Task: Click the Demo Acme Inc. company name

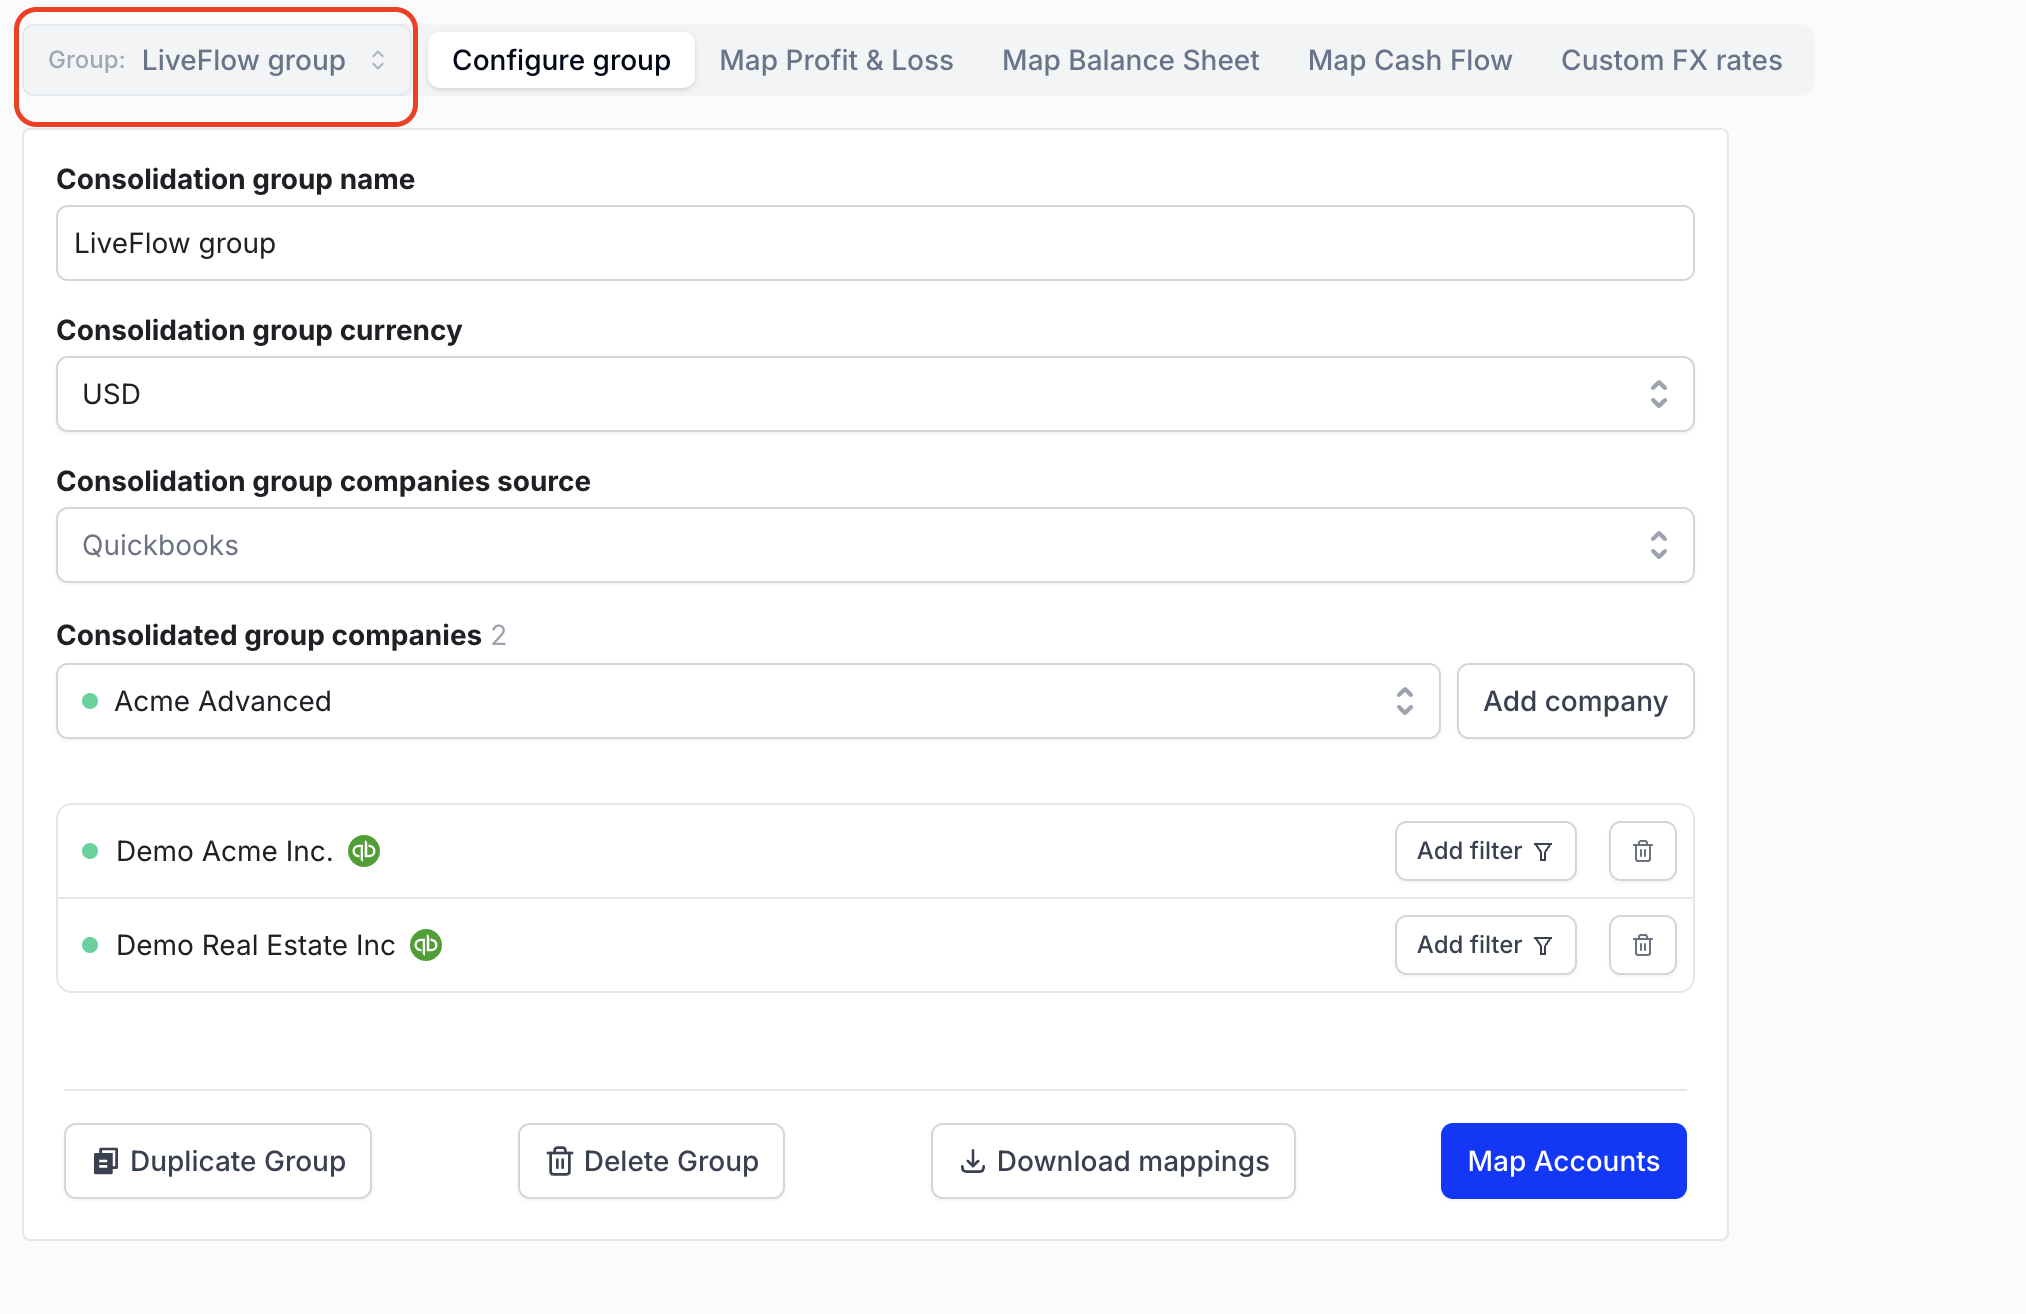Action: [224, 851]
